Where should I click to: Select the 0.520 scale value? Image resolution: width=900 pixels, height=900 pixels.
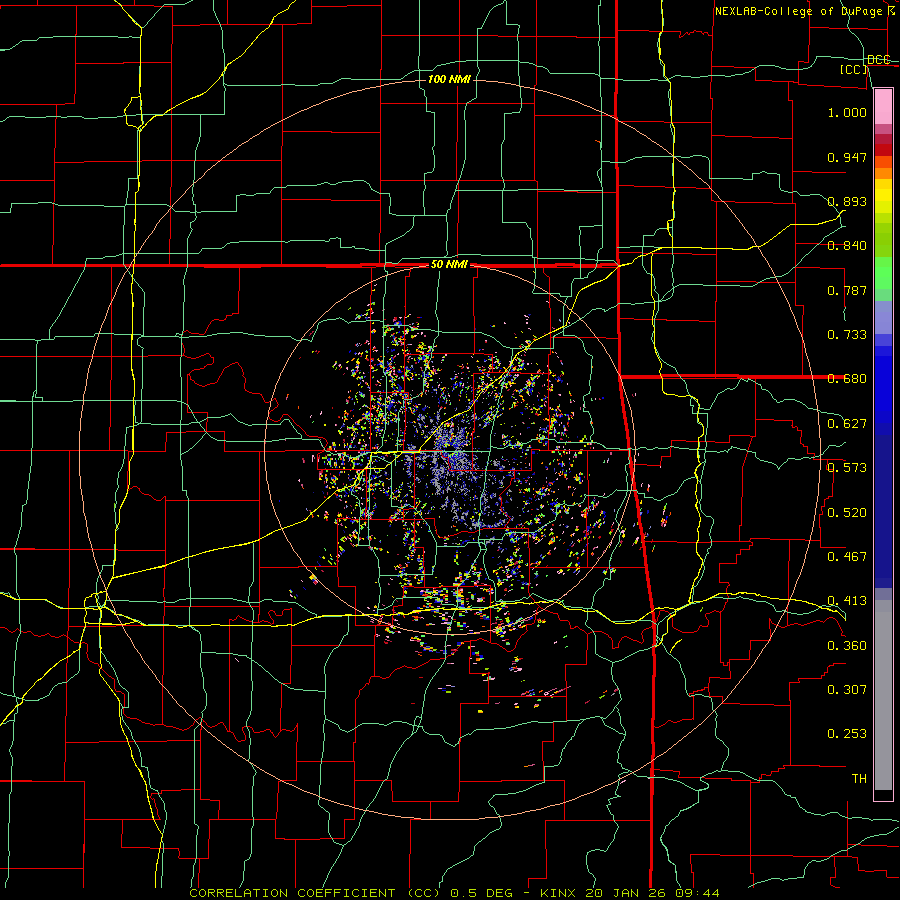click(847, 513)
